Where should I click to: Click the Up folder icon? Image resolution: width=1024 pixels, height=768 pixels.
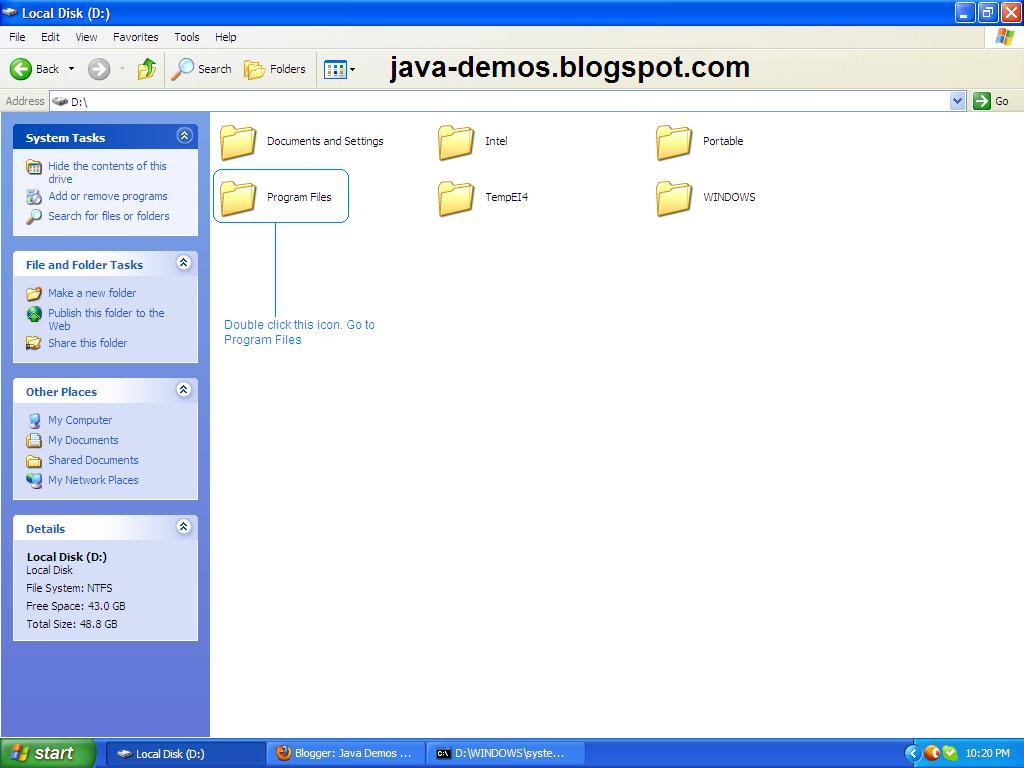[x=146, y=69]
